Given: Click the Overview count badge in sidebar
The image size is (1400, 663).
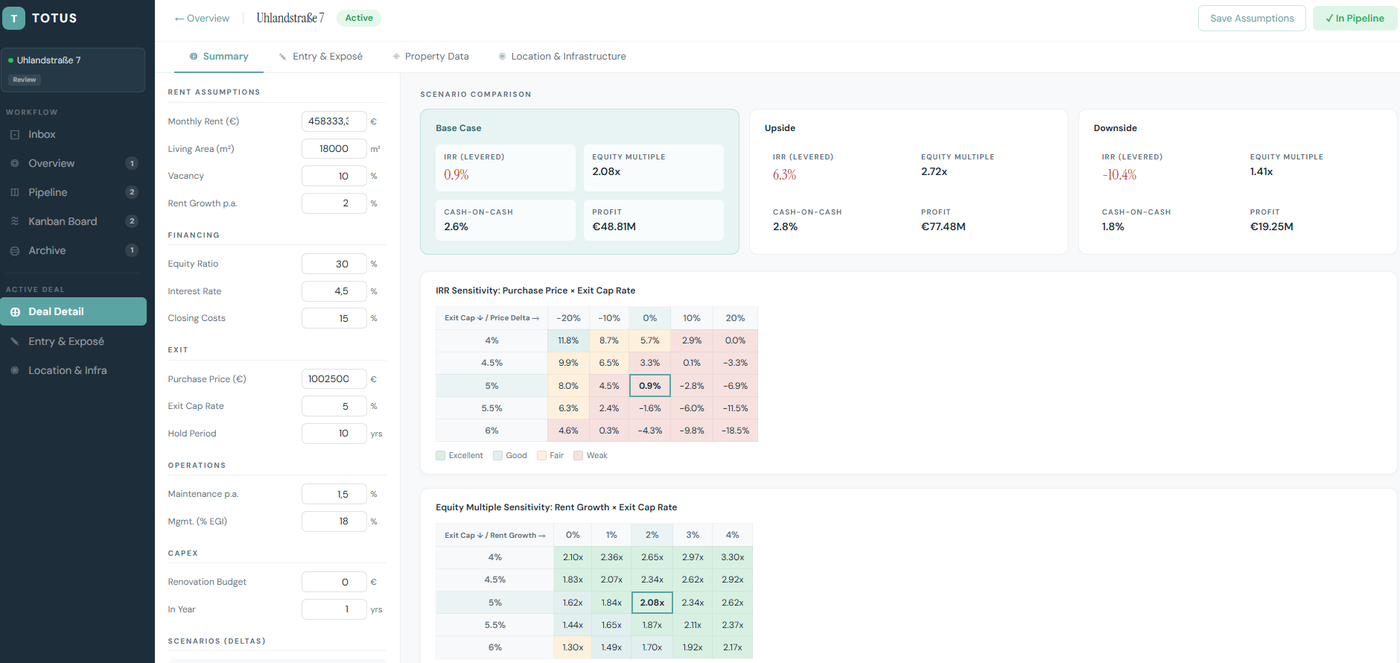Looking at the screenshot, I should (x=132, y=163).
